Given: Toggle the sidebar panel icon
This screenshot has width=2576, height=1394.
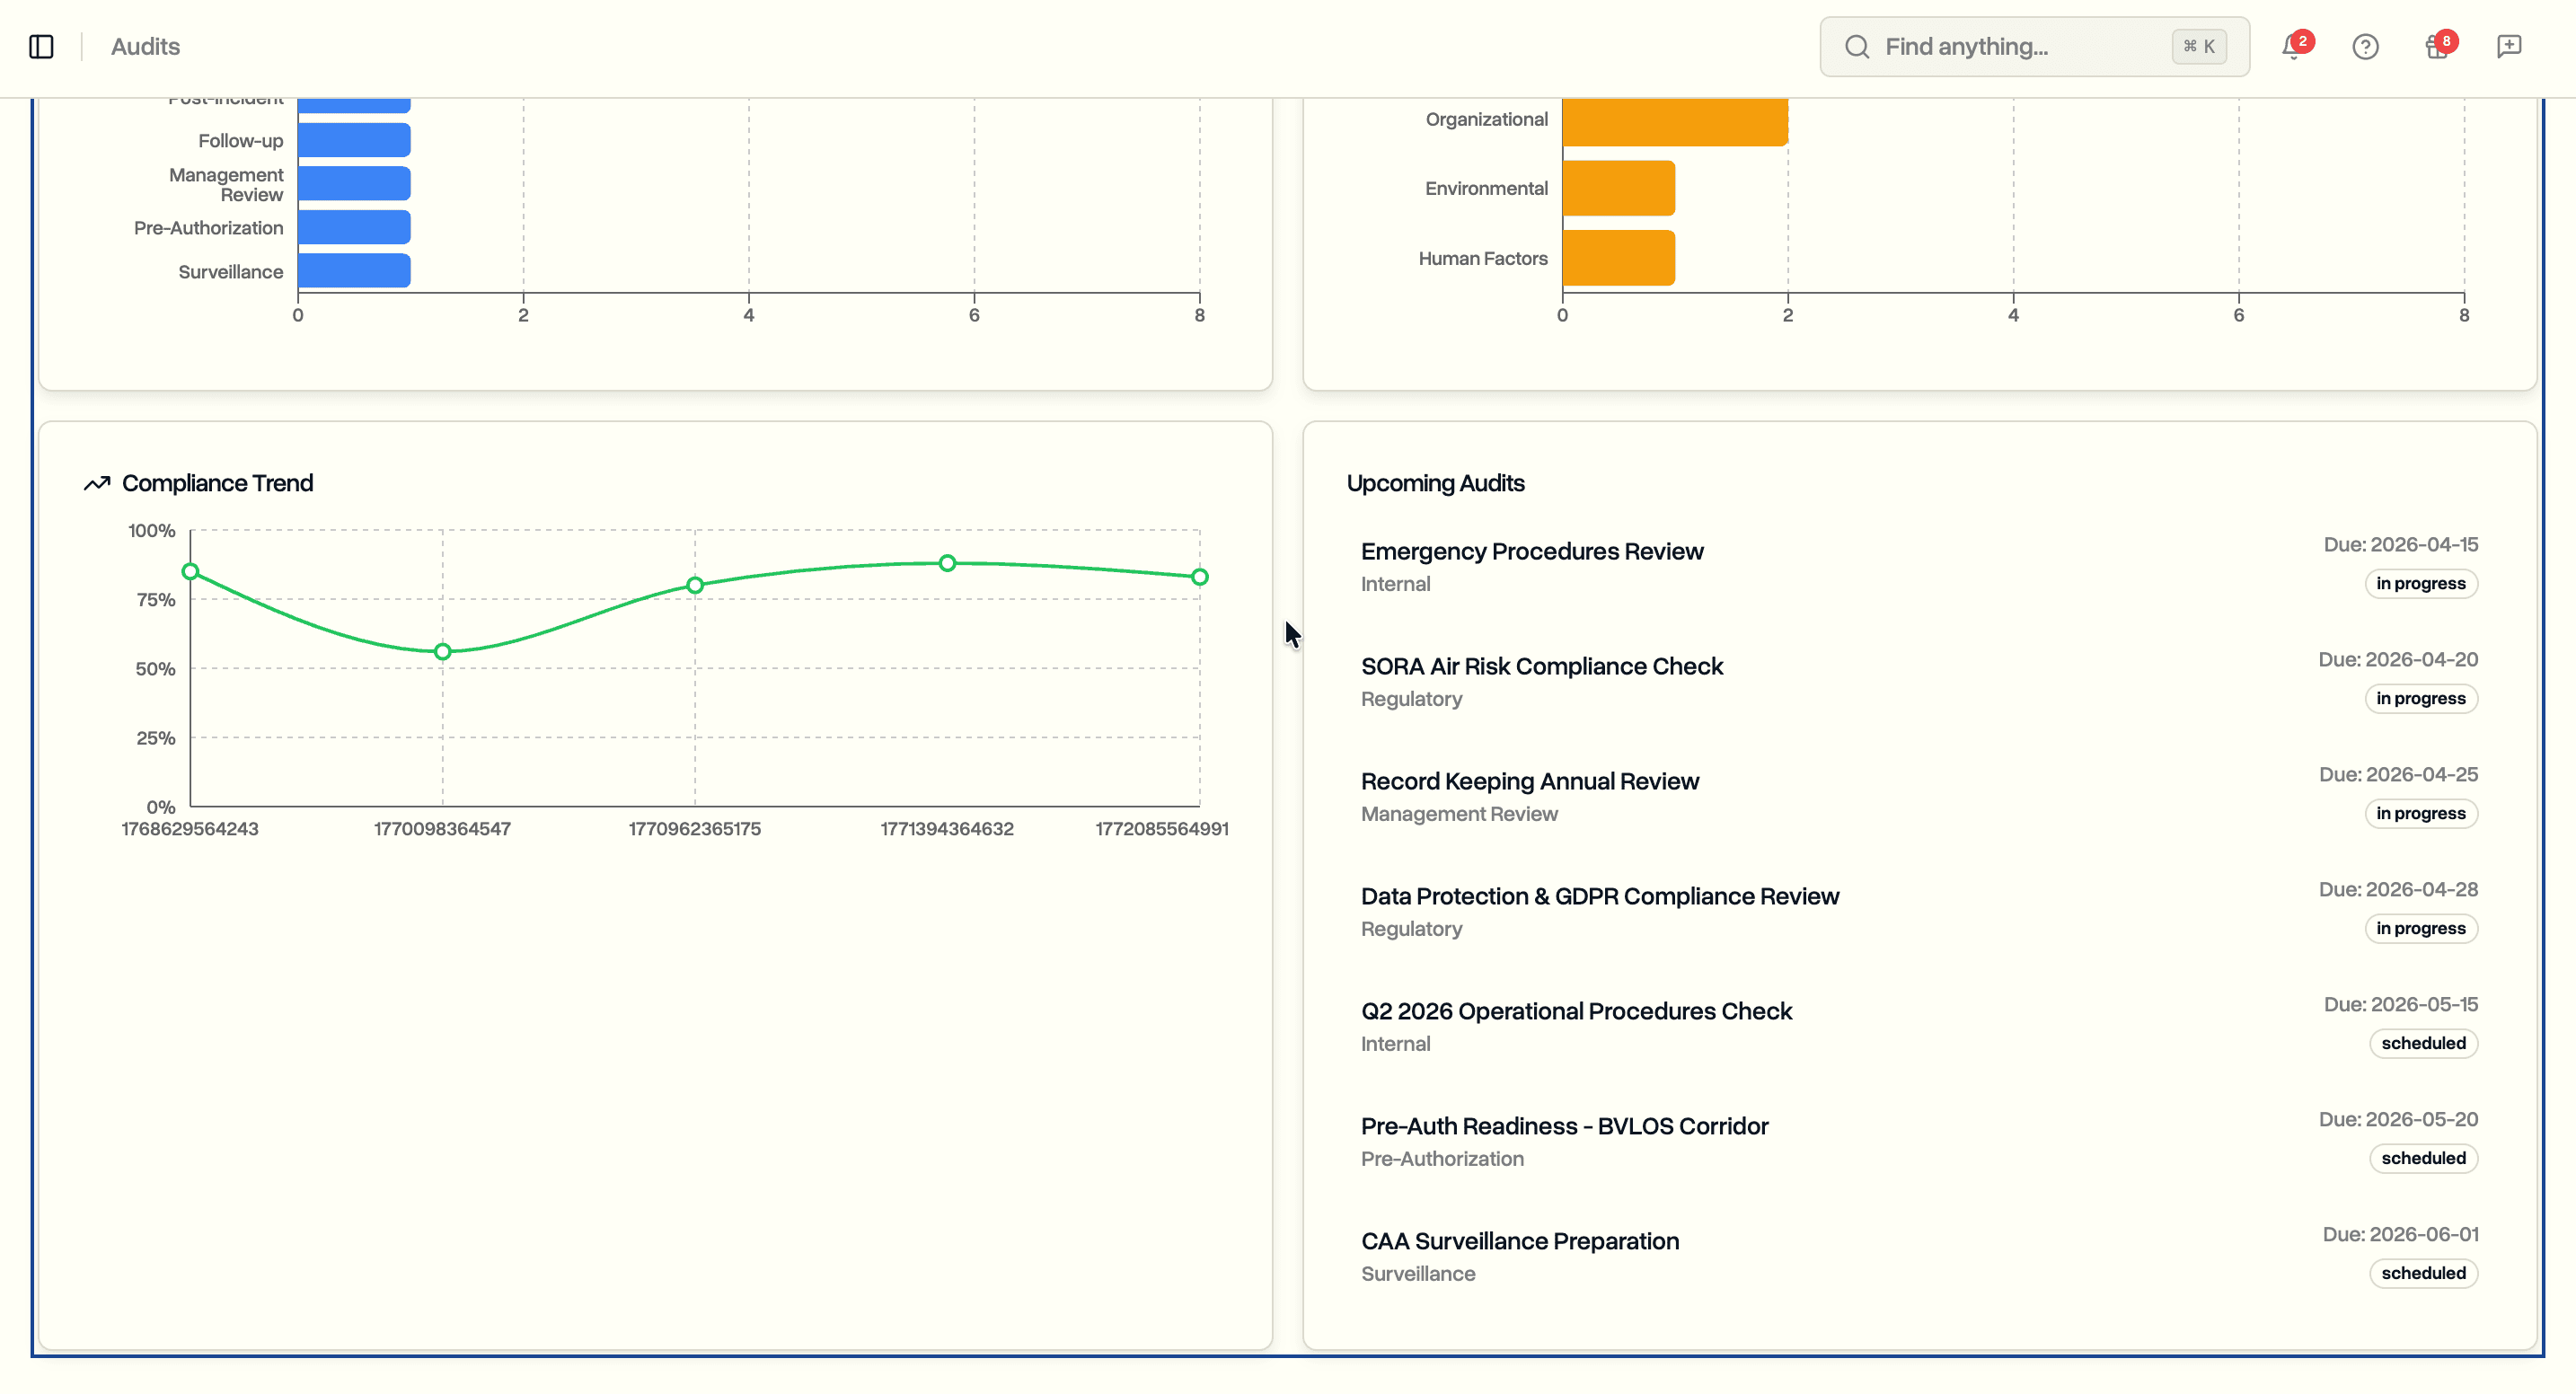Looking at the screenshot, I should click(x=41, y=46).
